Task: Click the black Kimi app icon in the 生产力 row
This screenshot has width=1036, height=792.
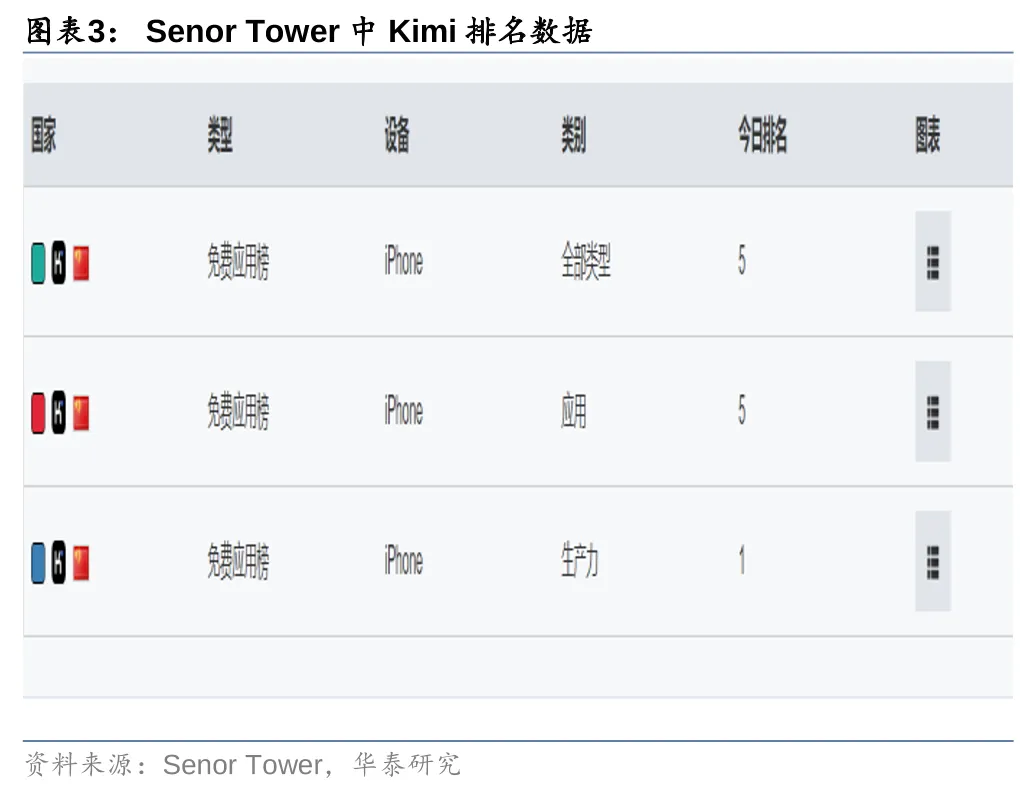Action: coord(59,562)
